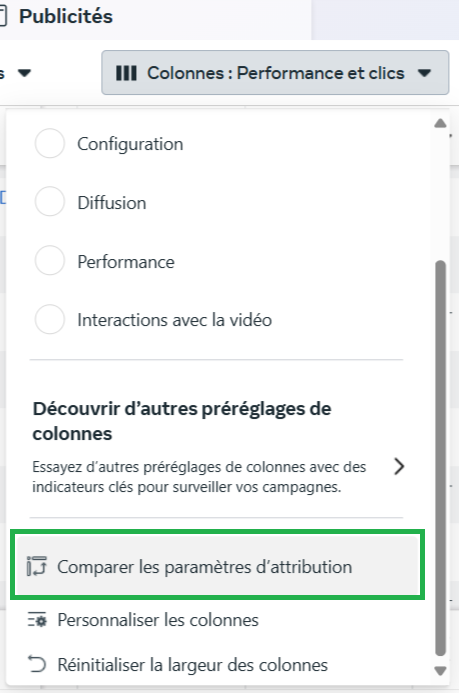
Task: Select the Performance radio option
Action: pos(49,261)
